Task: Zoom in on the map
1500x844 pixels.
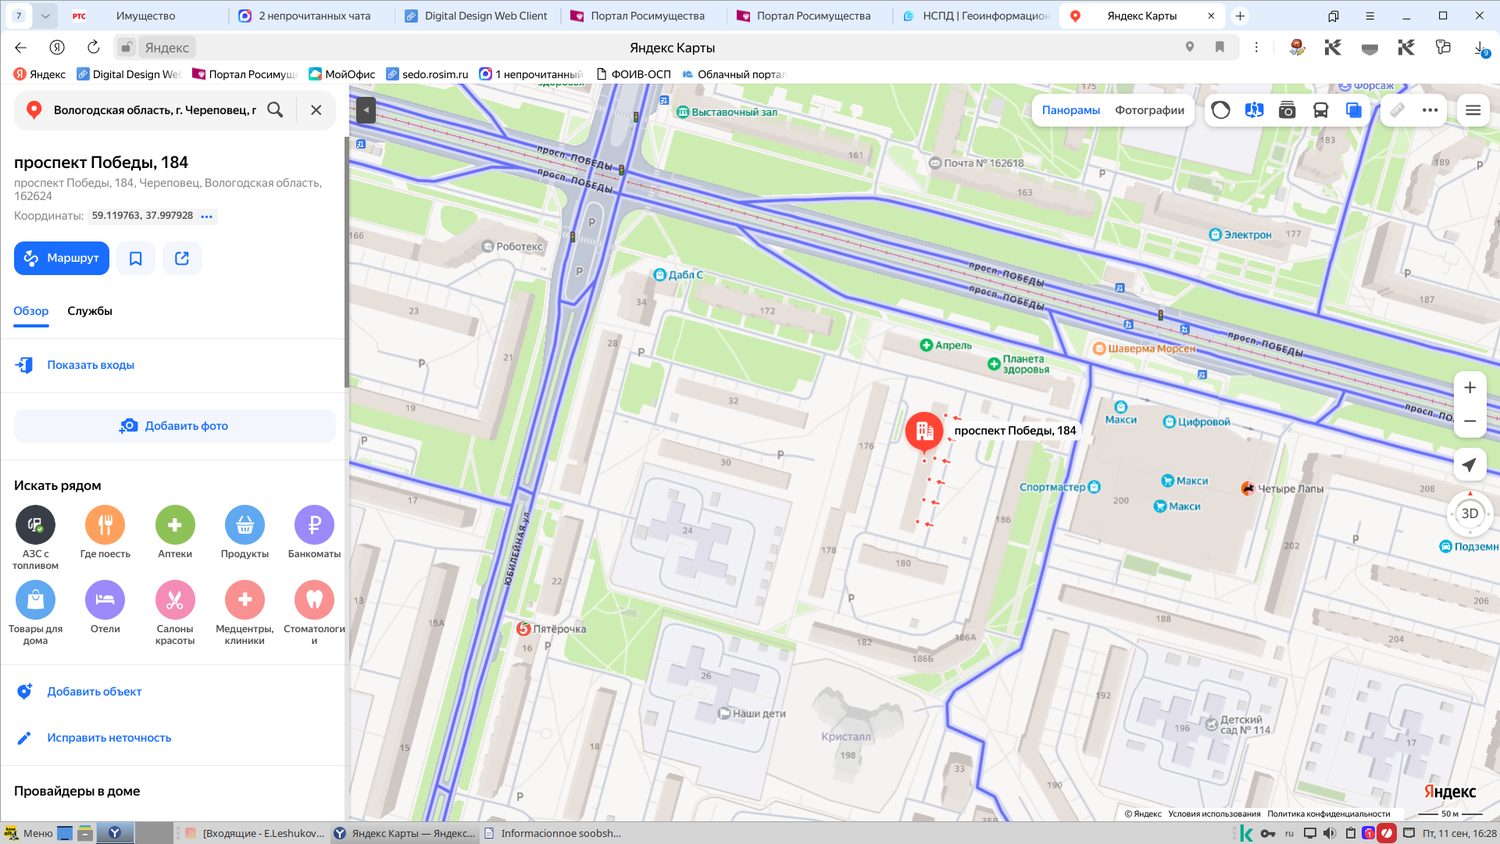Action: point(1470,388)
